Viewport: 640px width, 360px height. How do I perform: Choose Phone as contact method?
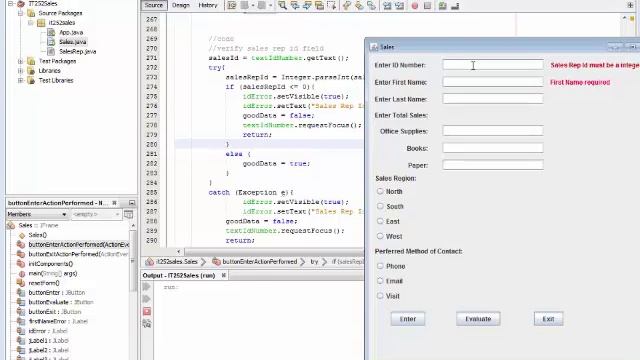click(380, 266)
